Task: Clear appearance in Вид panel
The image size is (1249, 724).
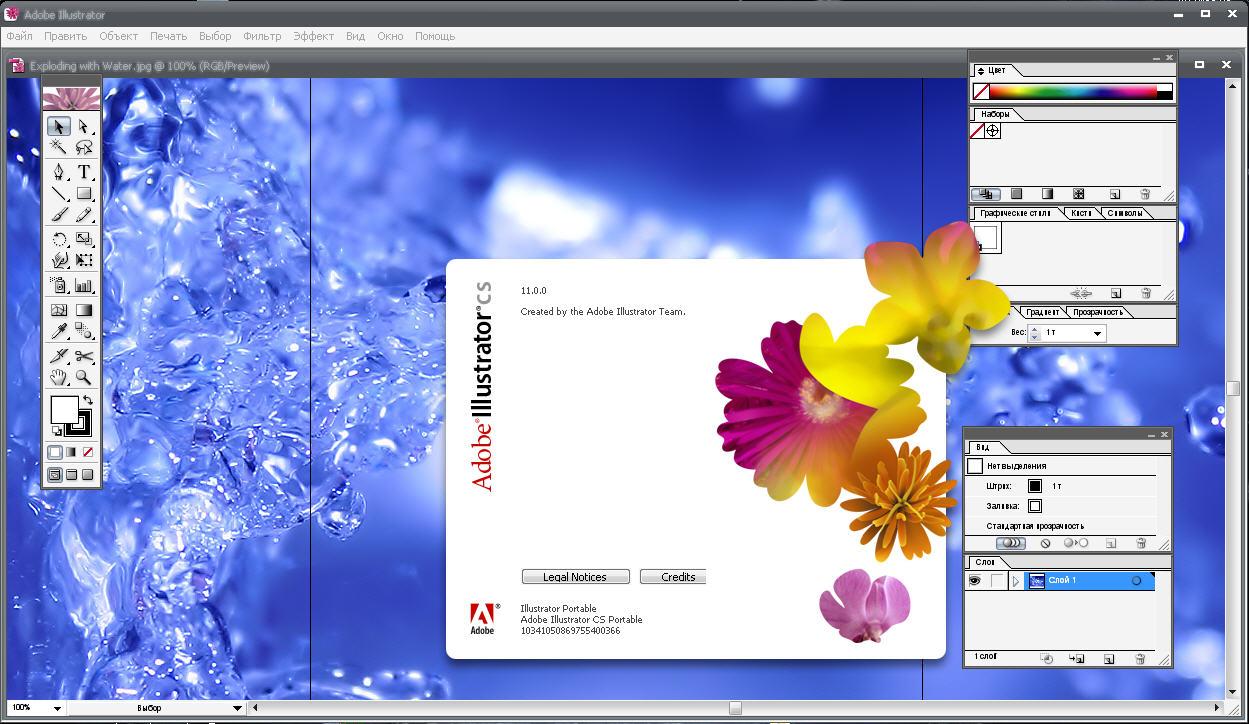Action: pyautogui.click(x=1046, y=543)
